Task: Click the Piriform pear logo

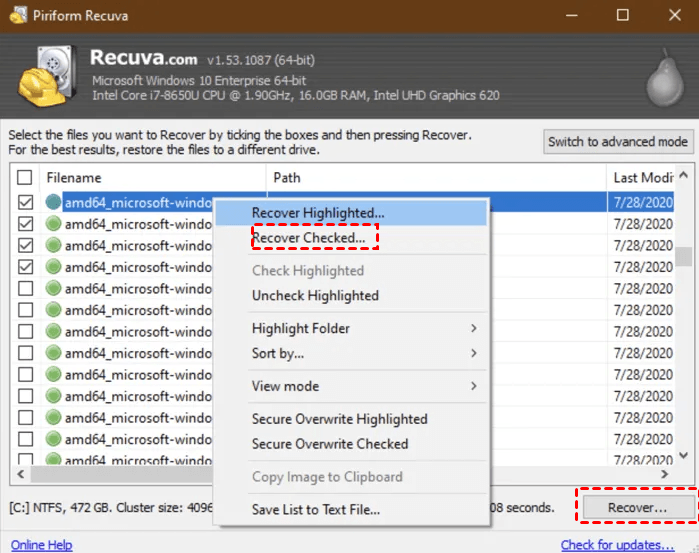Action: (665, 78)
